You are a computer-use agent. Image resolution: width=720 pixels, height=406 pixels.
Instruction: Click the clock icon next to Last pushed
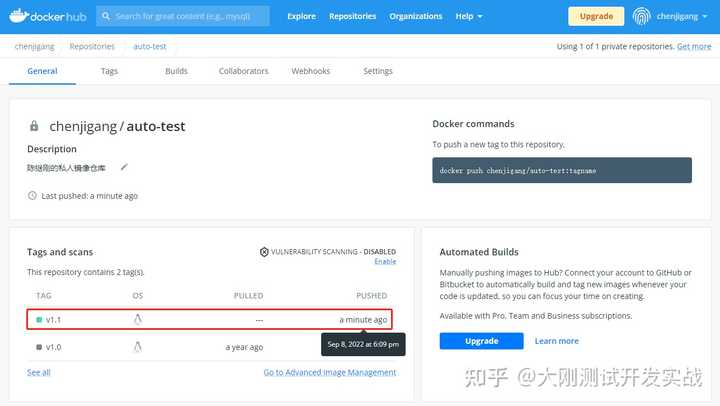(32, 196)
